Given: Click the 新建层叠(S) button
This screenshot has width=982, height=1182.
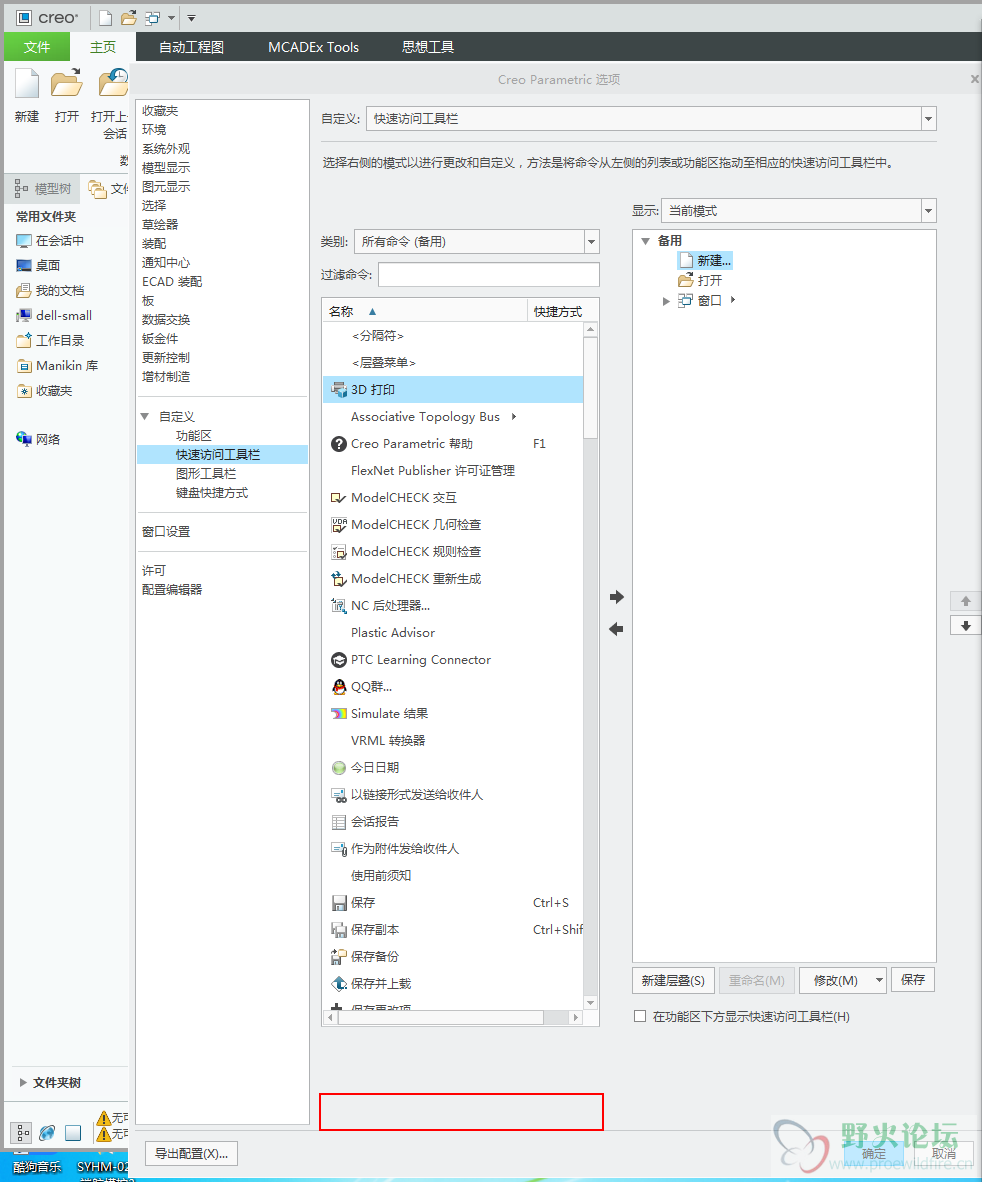Looking at the screenshot, I should (x=673, y=980).
